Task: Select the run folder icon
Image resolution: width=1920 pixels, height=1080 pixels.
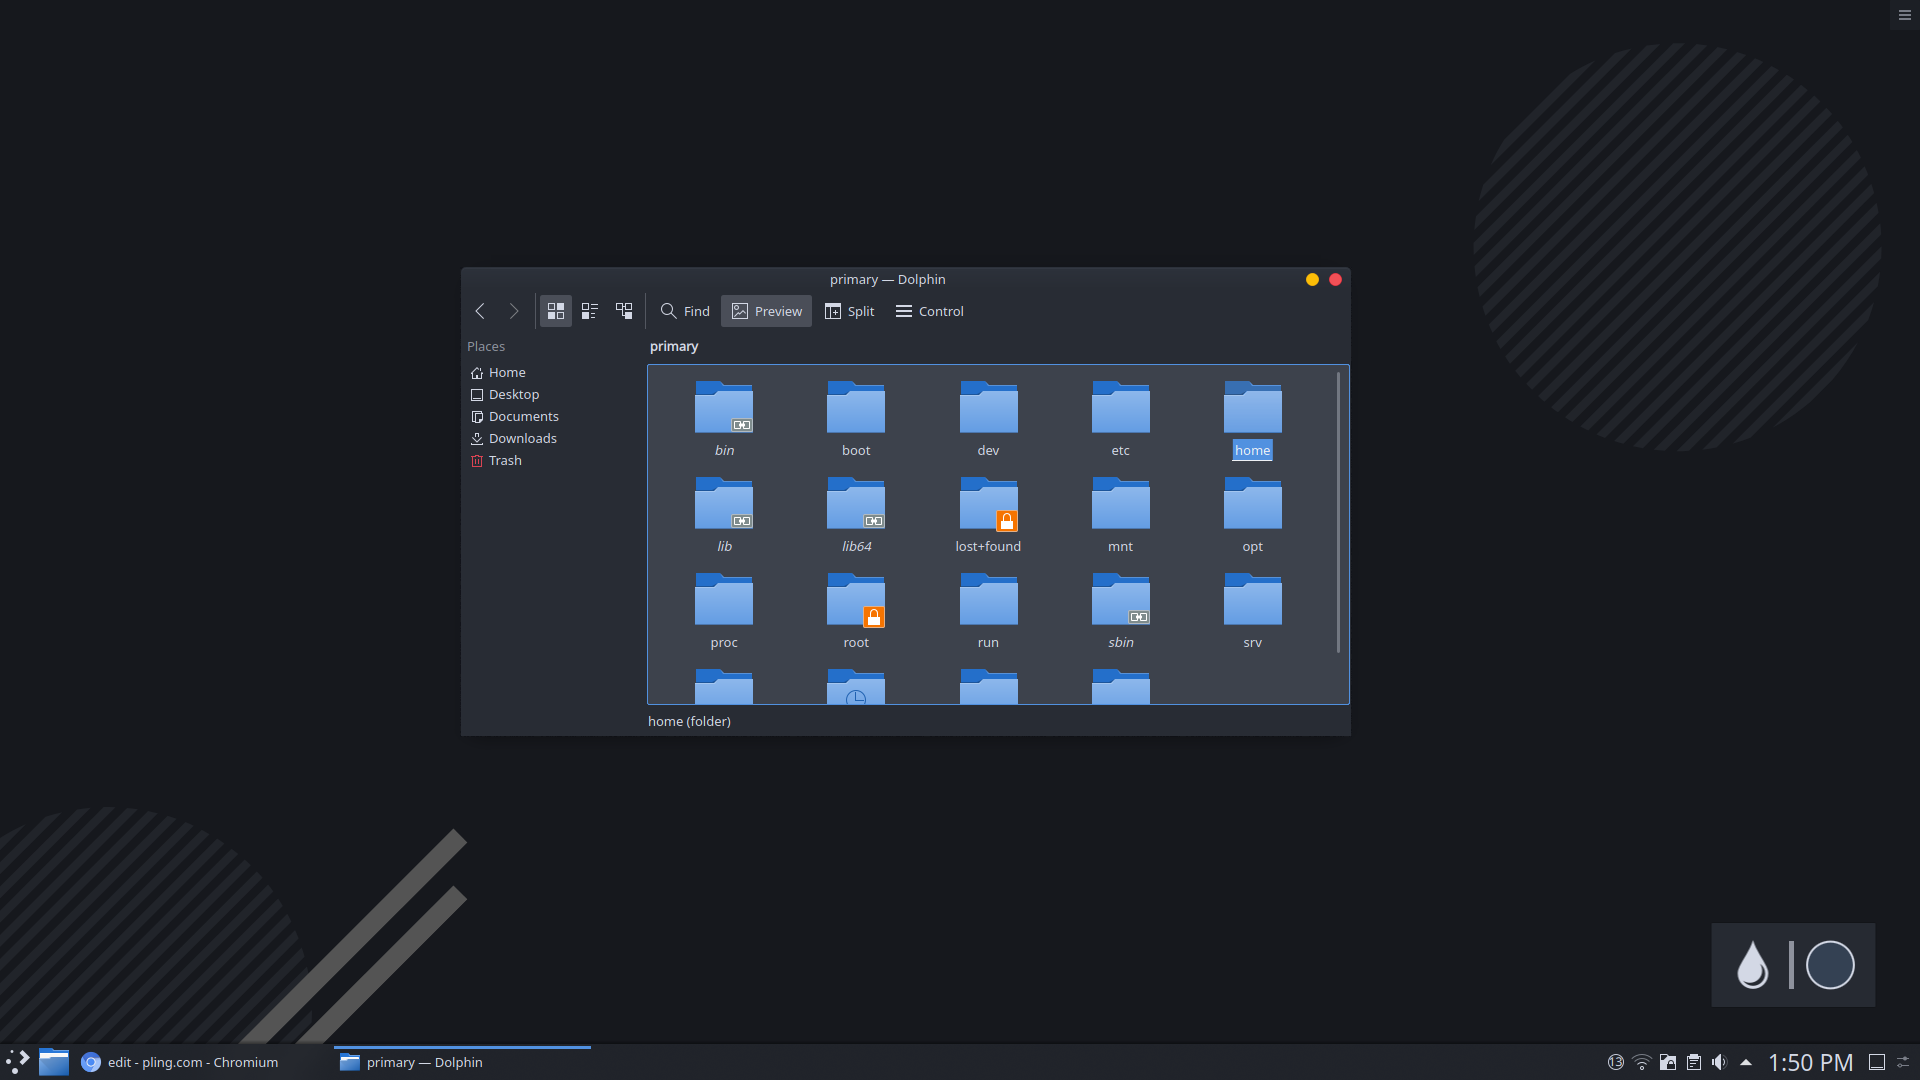Action: pyautogui.click(x=988, y=599)
